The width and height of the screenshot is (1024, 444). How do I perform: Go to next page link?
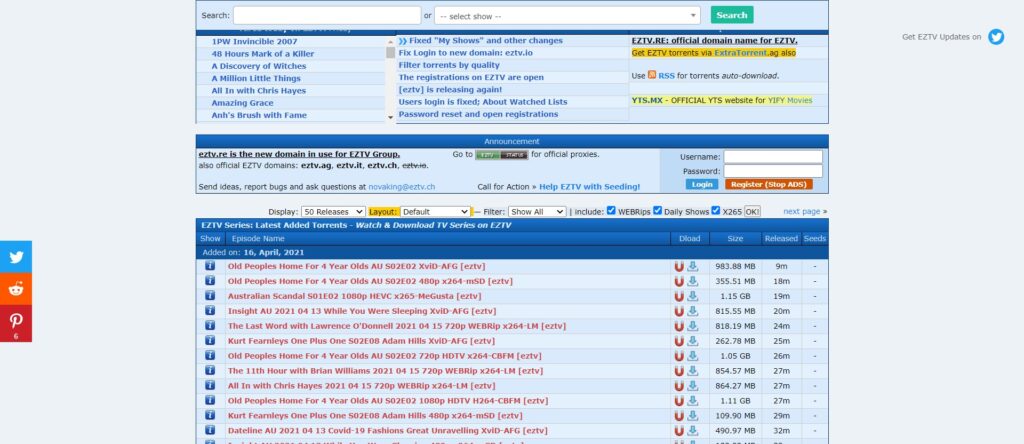pyautogui.click(x=801, y=212)
